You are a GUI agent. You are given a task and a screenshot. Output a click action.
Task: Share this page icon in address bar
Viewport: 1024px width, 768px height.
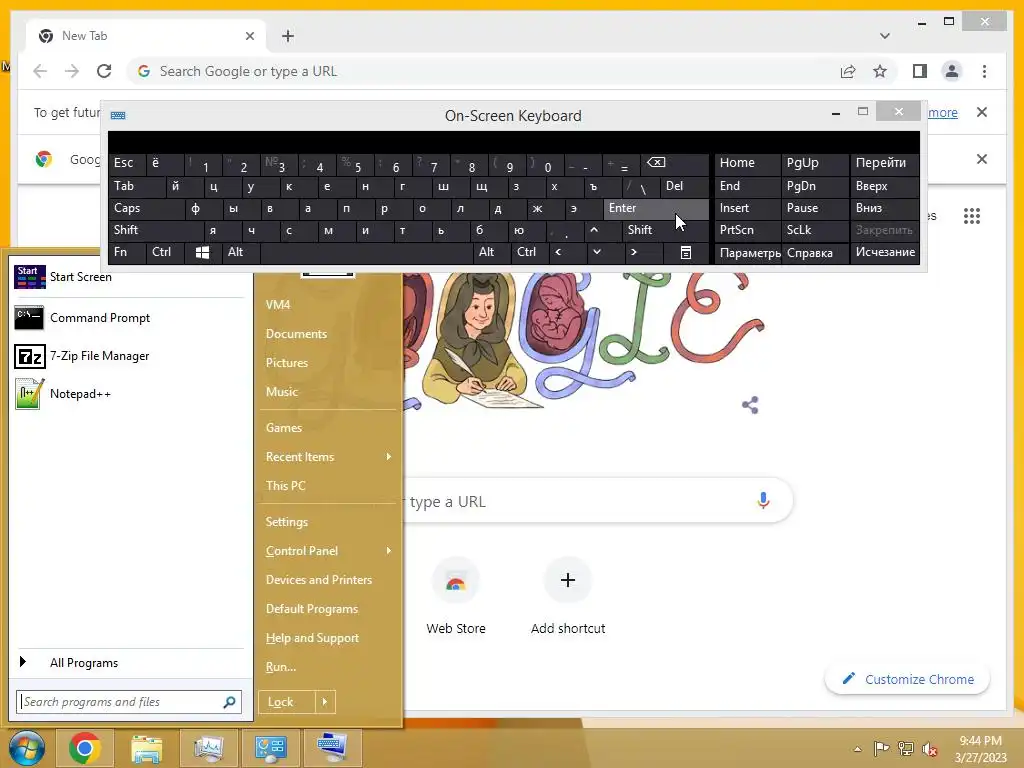point(848,71)
